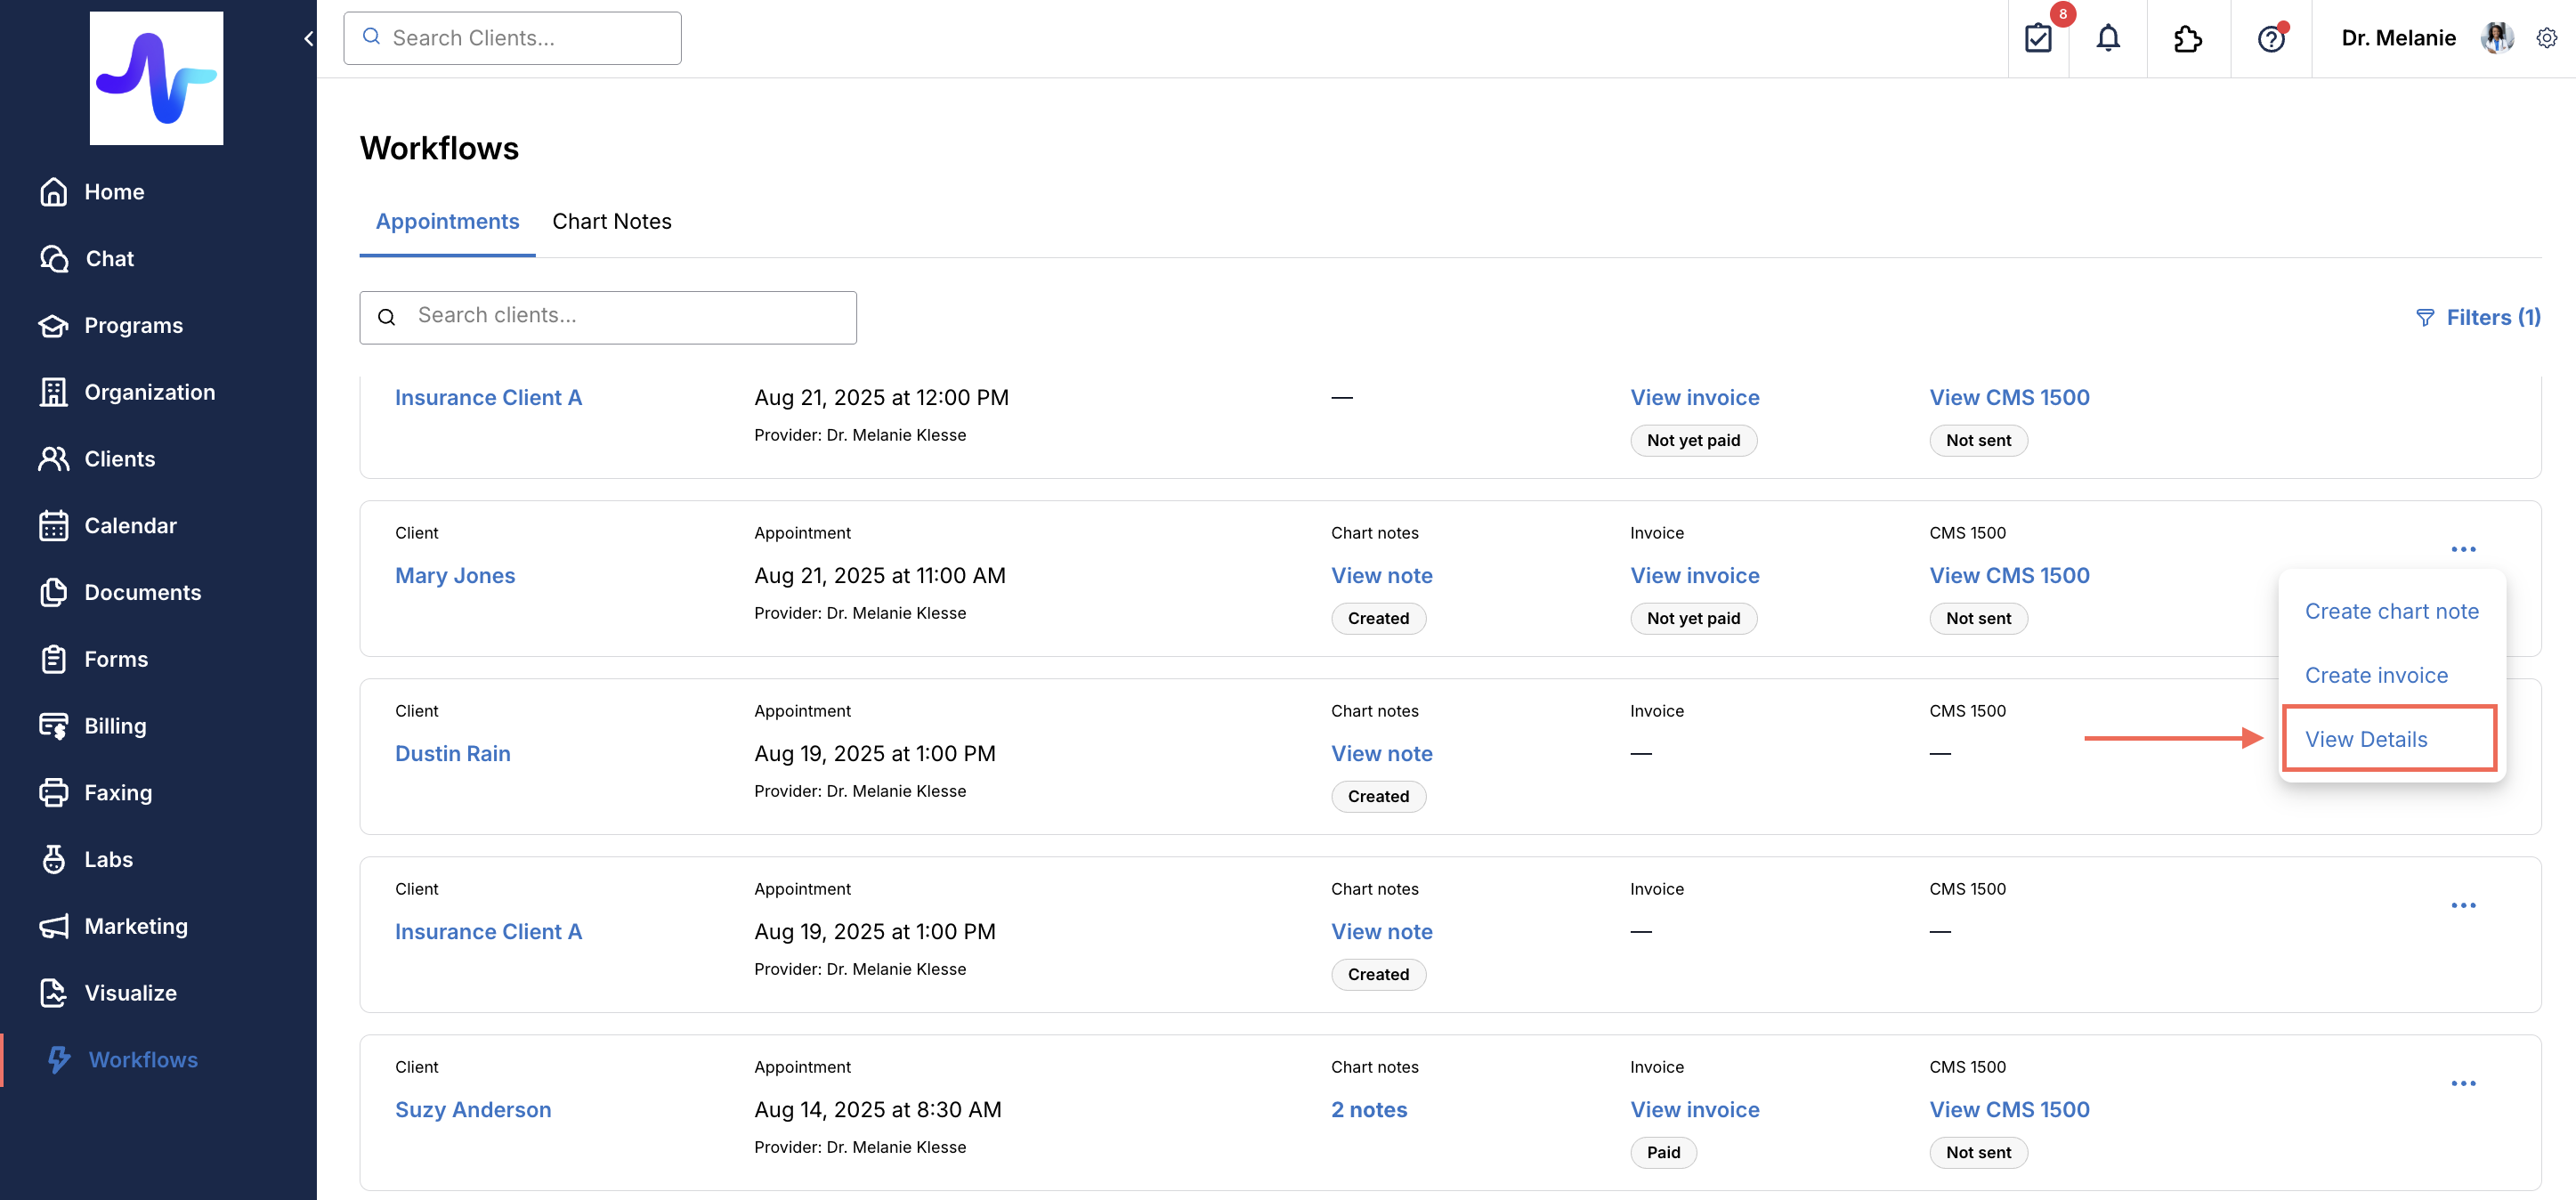Select View Details in the dropdown menu
This screenshot has height=1200, width=2576.
point(2366,739)
